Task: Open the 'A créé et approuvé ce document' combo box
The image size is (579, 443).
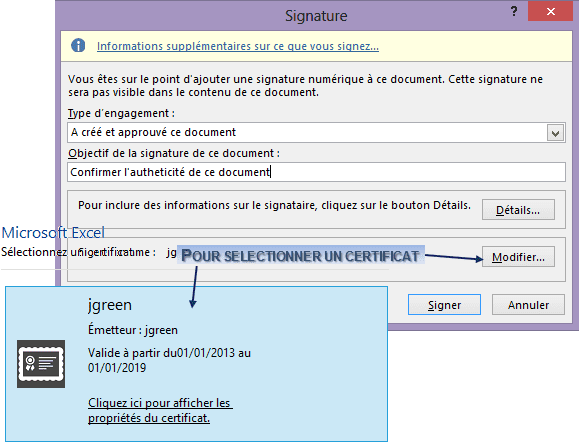Action: click(x=316, y=133)
